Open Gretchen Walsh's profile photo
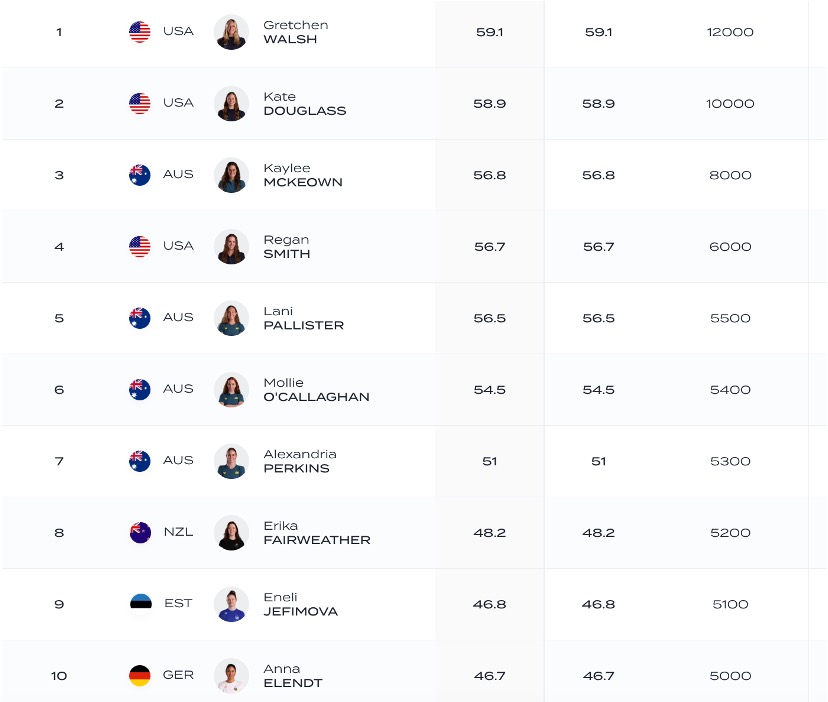Viewport: 828px width, 702px height. pos(231,32)
